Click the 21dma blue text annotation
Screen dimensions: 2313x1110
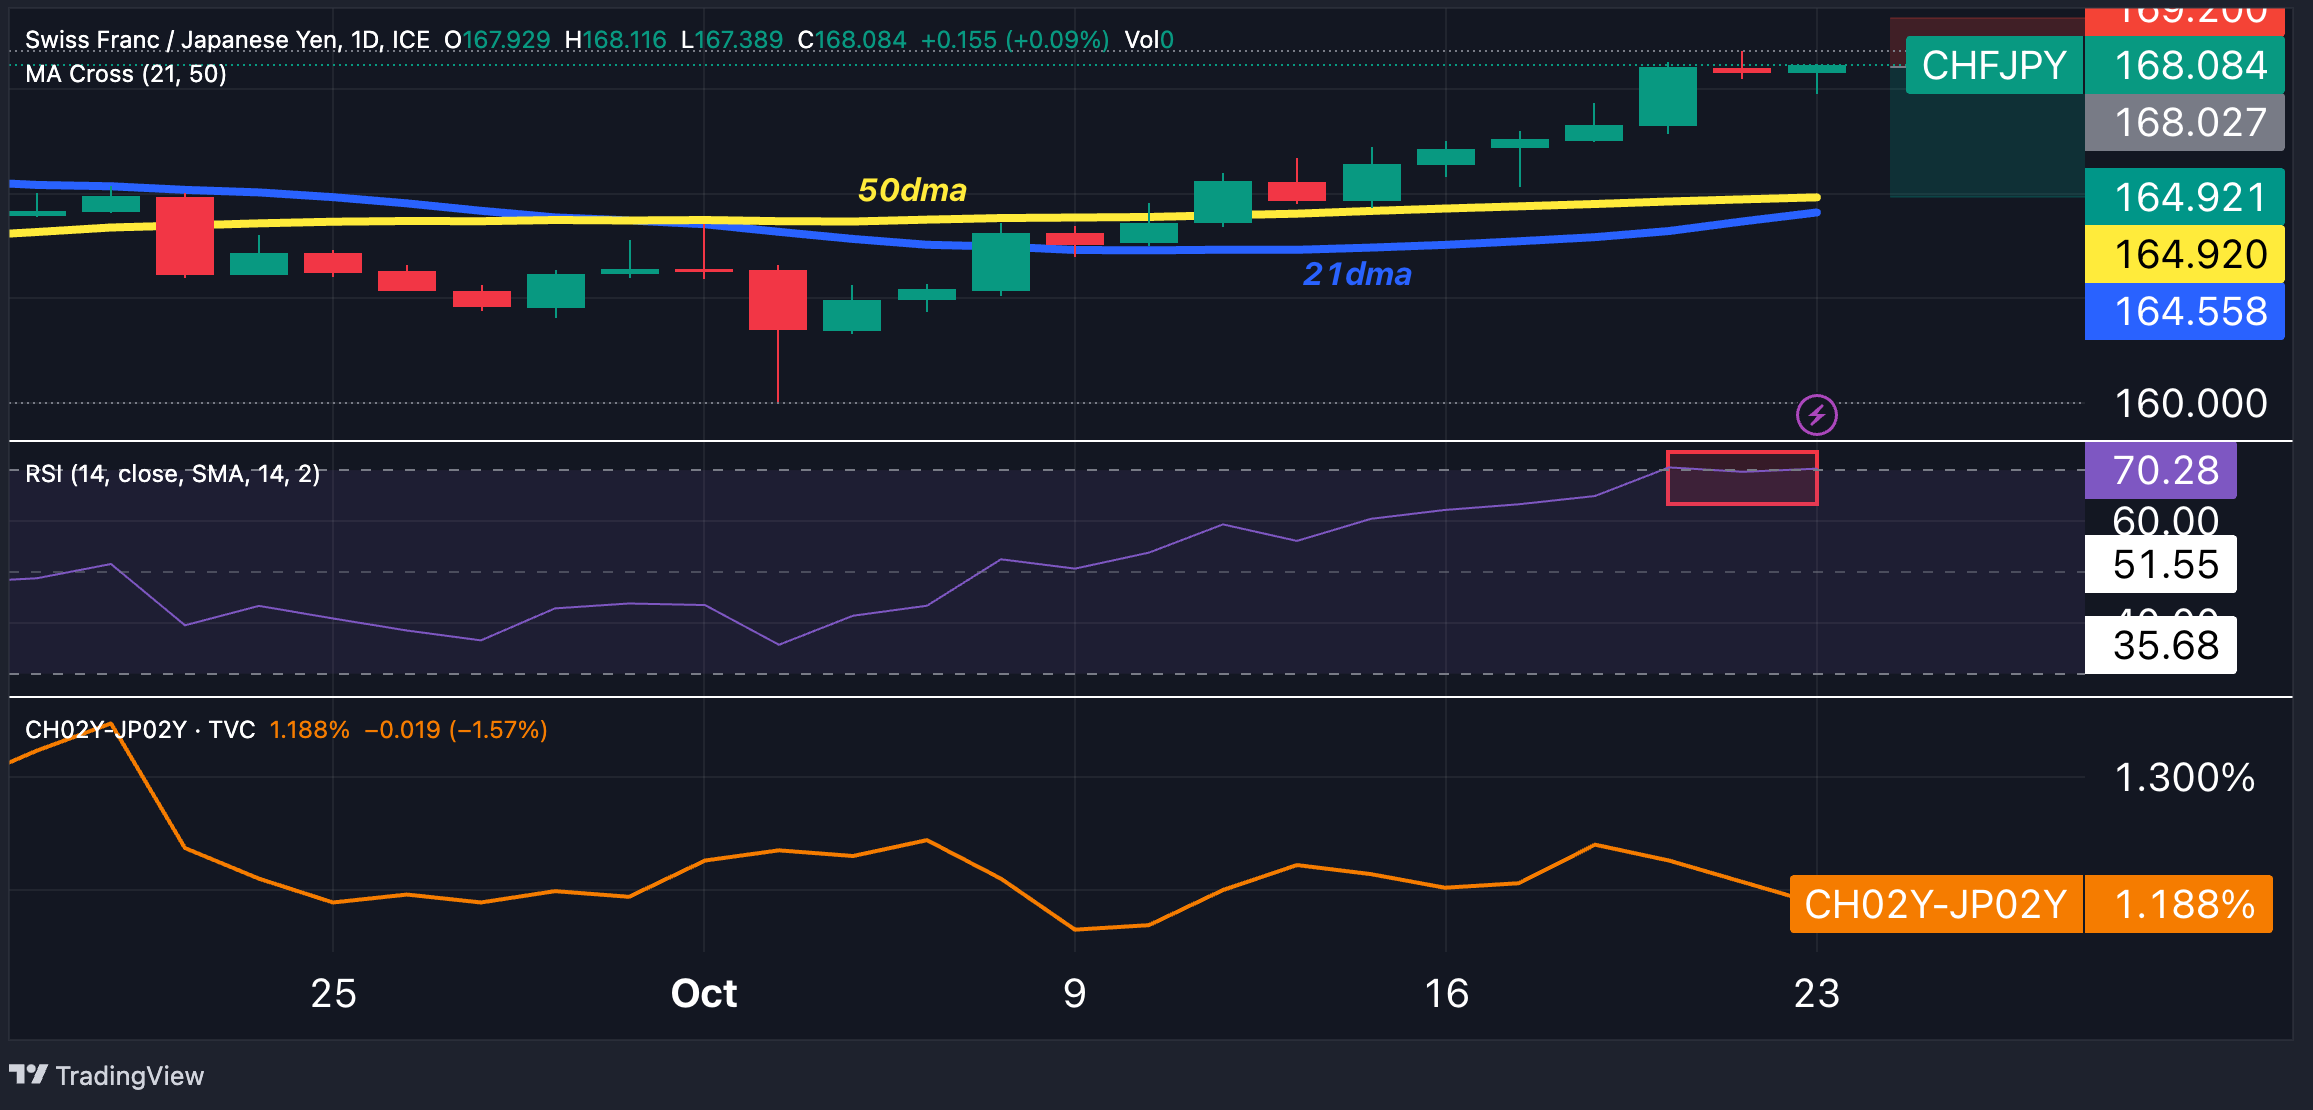(x=1357, y=274)
